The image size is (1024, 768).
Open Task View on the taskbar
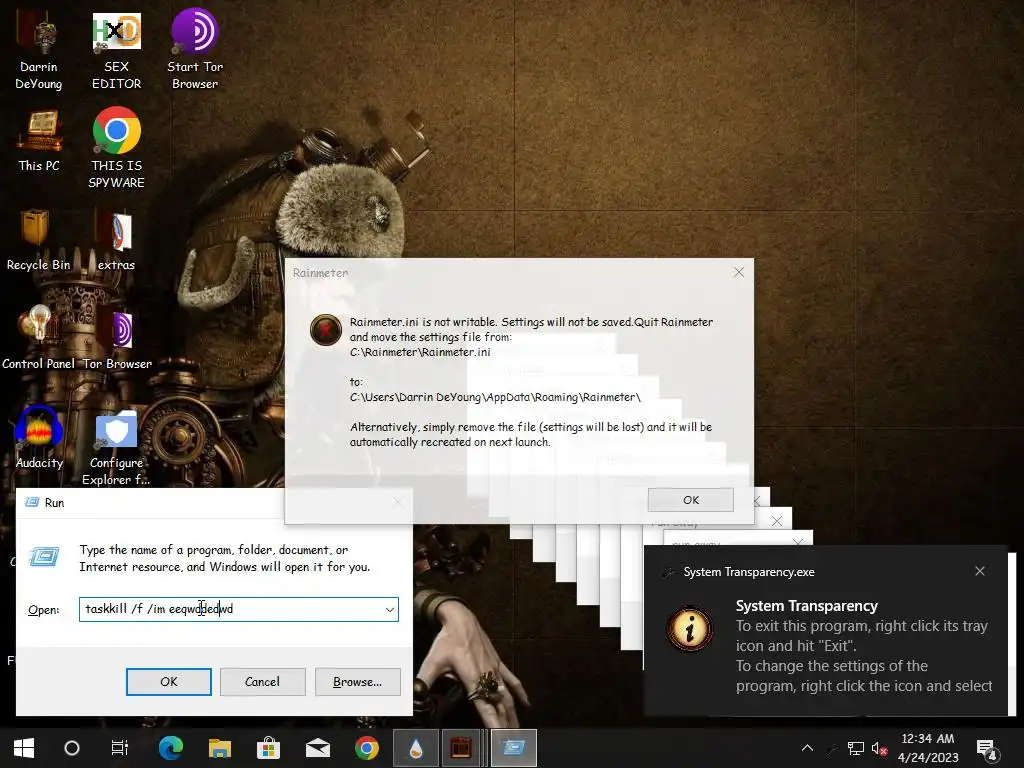pyautogui.click(x=120, y=748)
